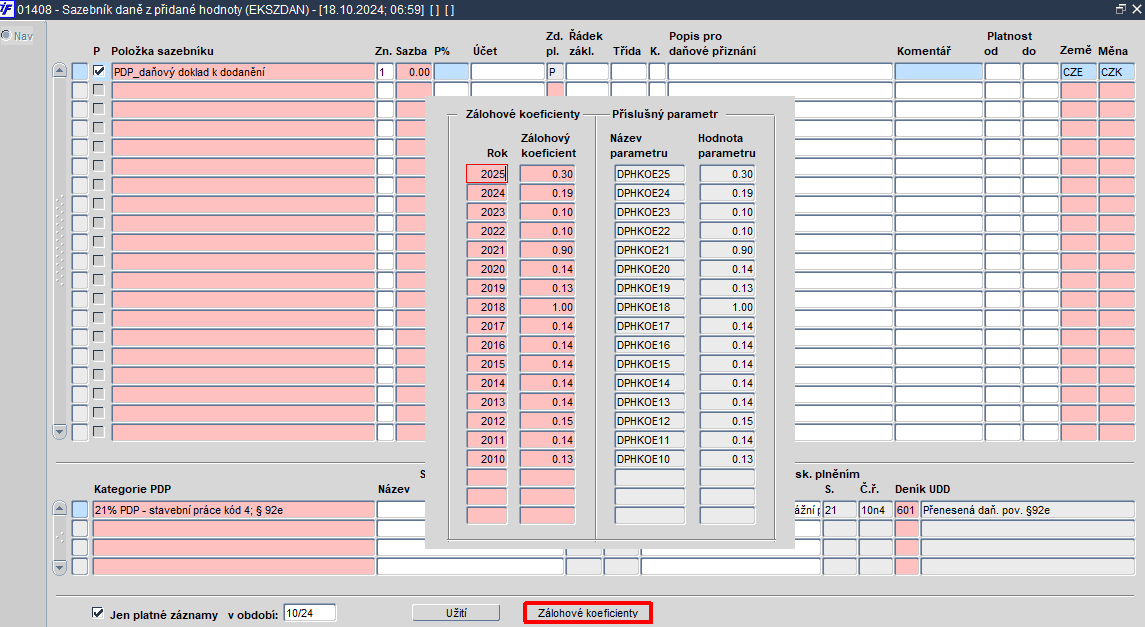1145x627 pixels.
Task: Select the record marker for the 21% PDP row
Action: tap(80, 510)
